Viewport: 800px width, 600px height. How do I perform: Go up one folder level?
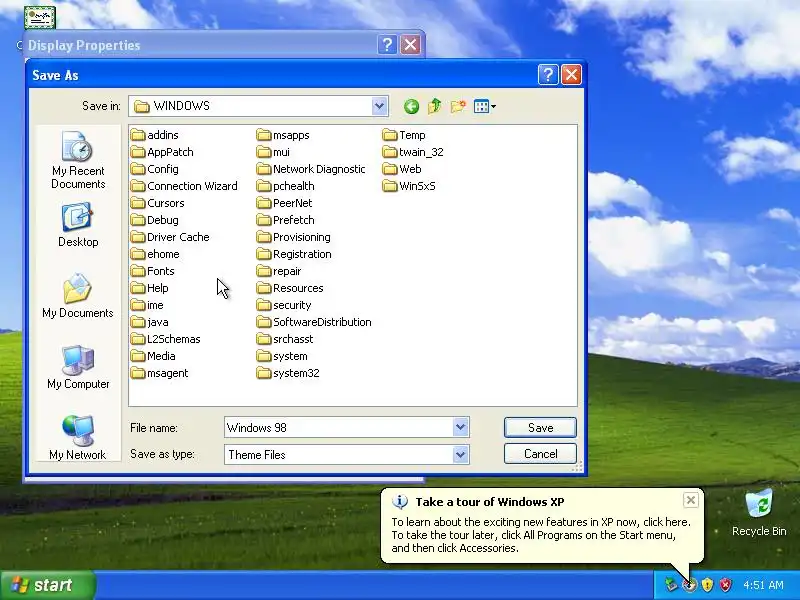click(x=435, y=106)
